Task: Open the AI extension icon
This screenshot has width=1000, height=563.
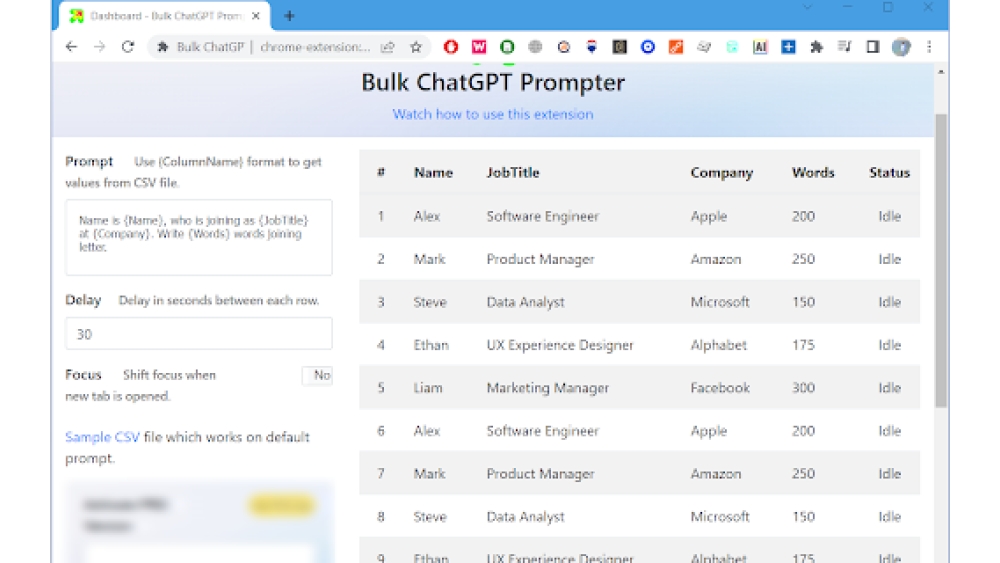Action: 760,47
